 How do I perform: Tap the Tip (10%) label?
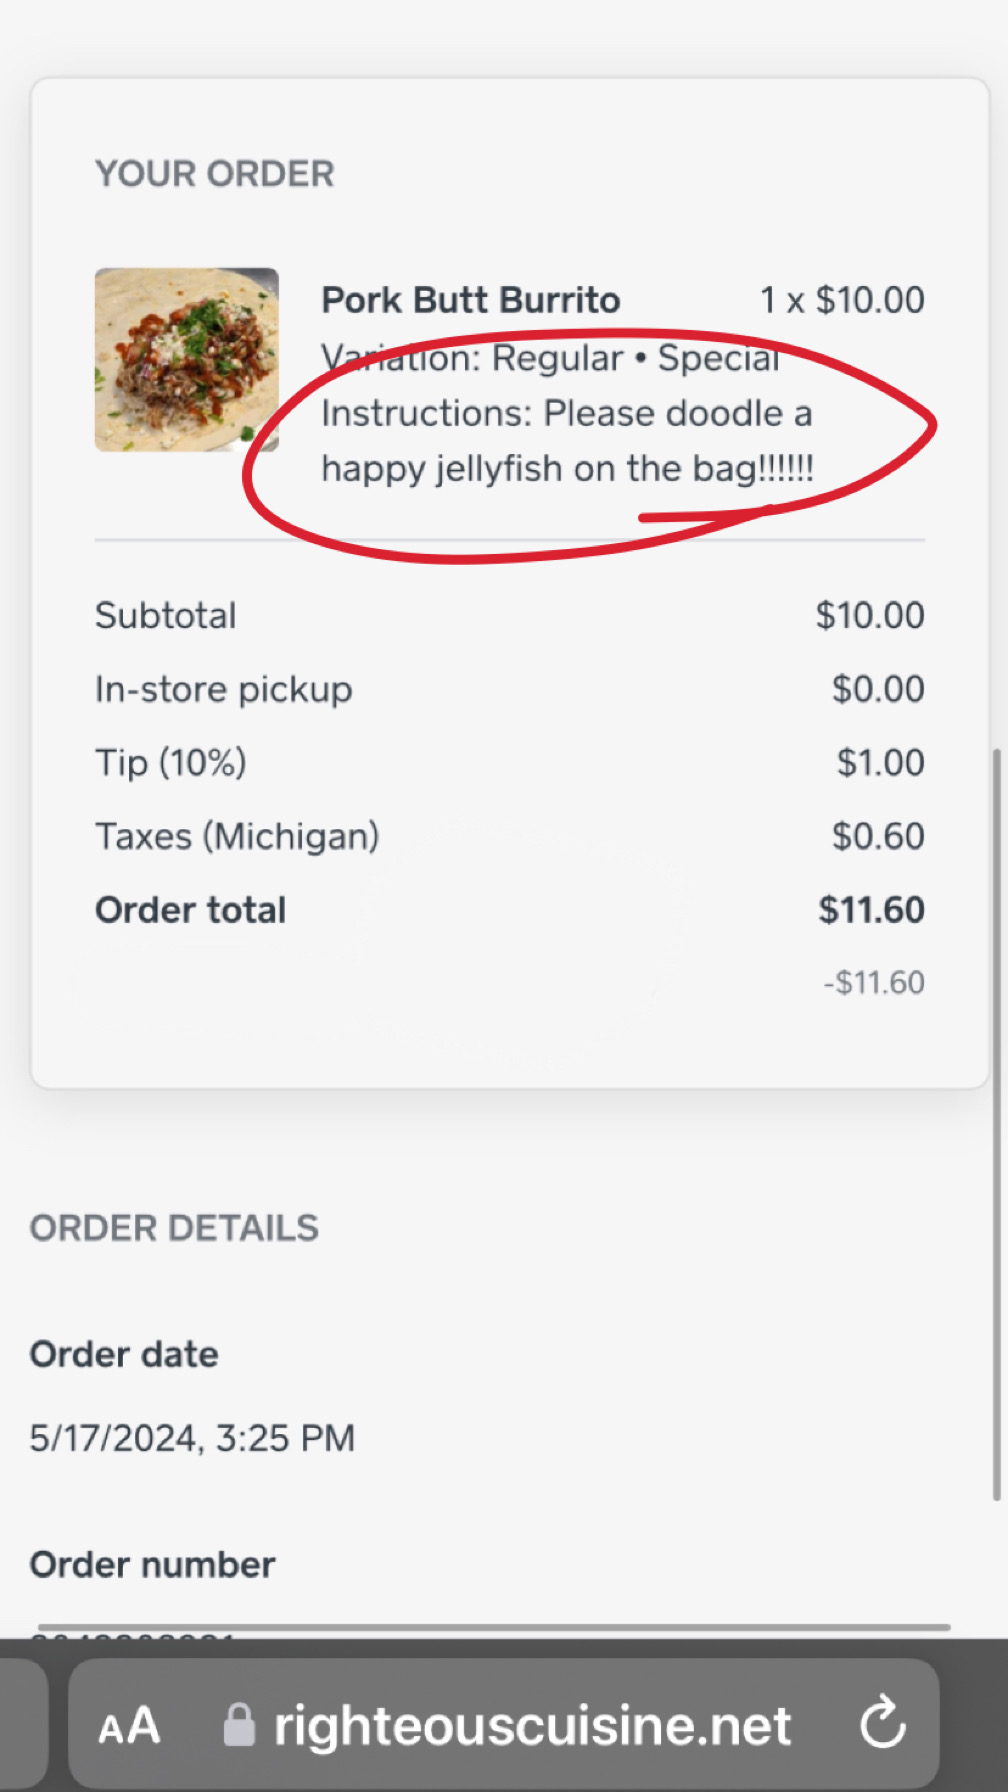pos(171,763)
